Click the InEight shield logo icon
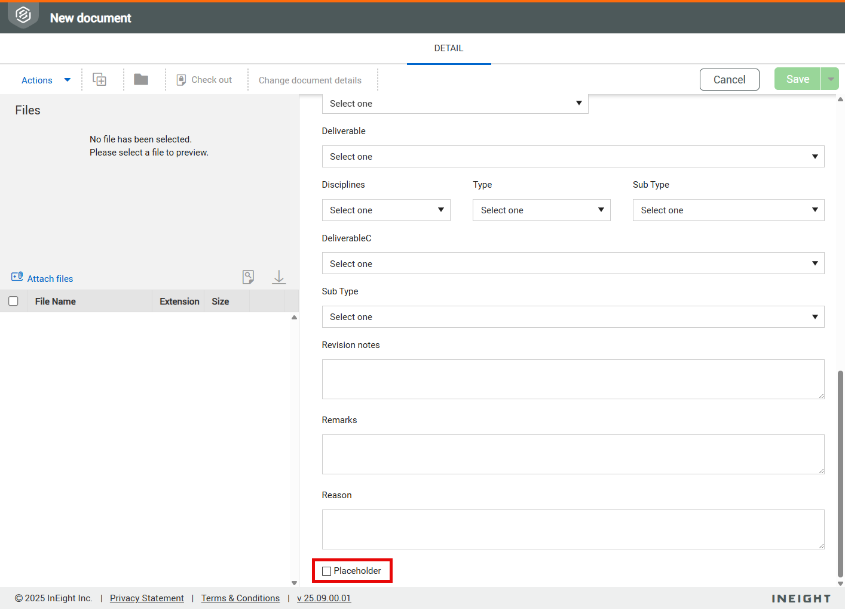Image resolution: width=845 pixels, height=609 pixels. pyautogui.click(x=23, y=17)
